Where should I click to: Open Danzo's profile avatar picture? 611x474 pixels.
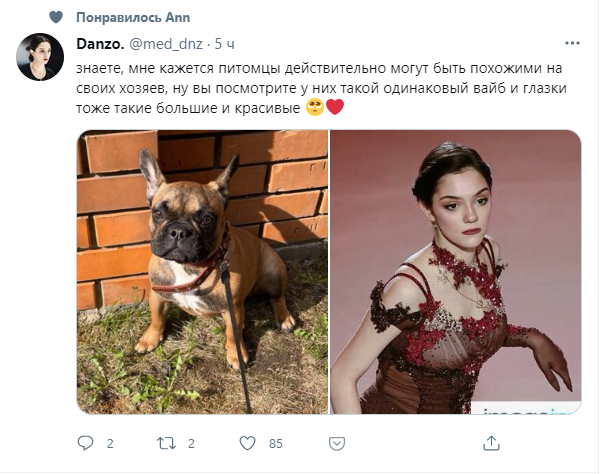(40, 57)
